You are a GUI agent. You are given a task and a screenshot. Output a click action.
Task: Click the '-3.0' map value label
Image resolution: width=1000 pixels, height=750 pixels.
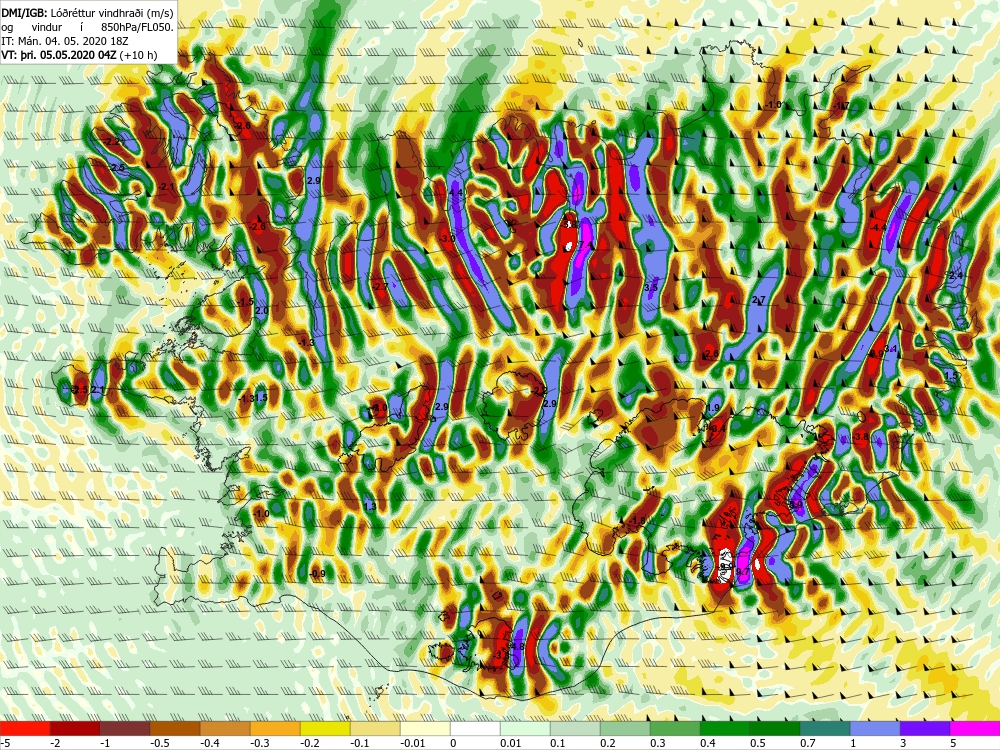[x=448, y=238]
